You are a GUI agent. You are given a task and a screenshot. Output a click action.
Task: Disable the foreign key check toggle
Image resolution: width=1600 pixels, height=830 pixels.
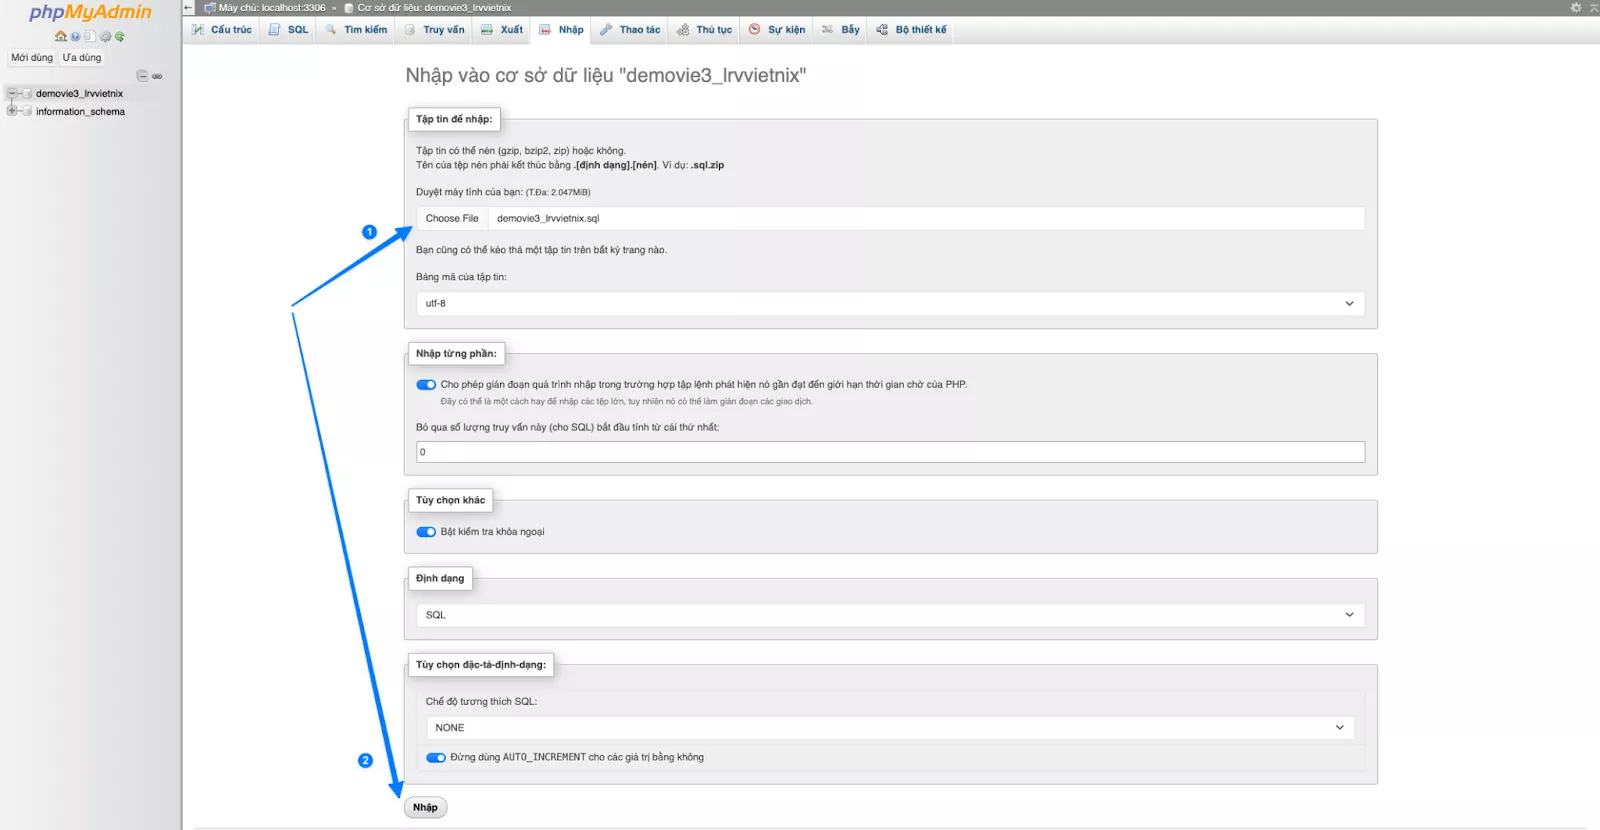pos(426,532)
